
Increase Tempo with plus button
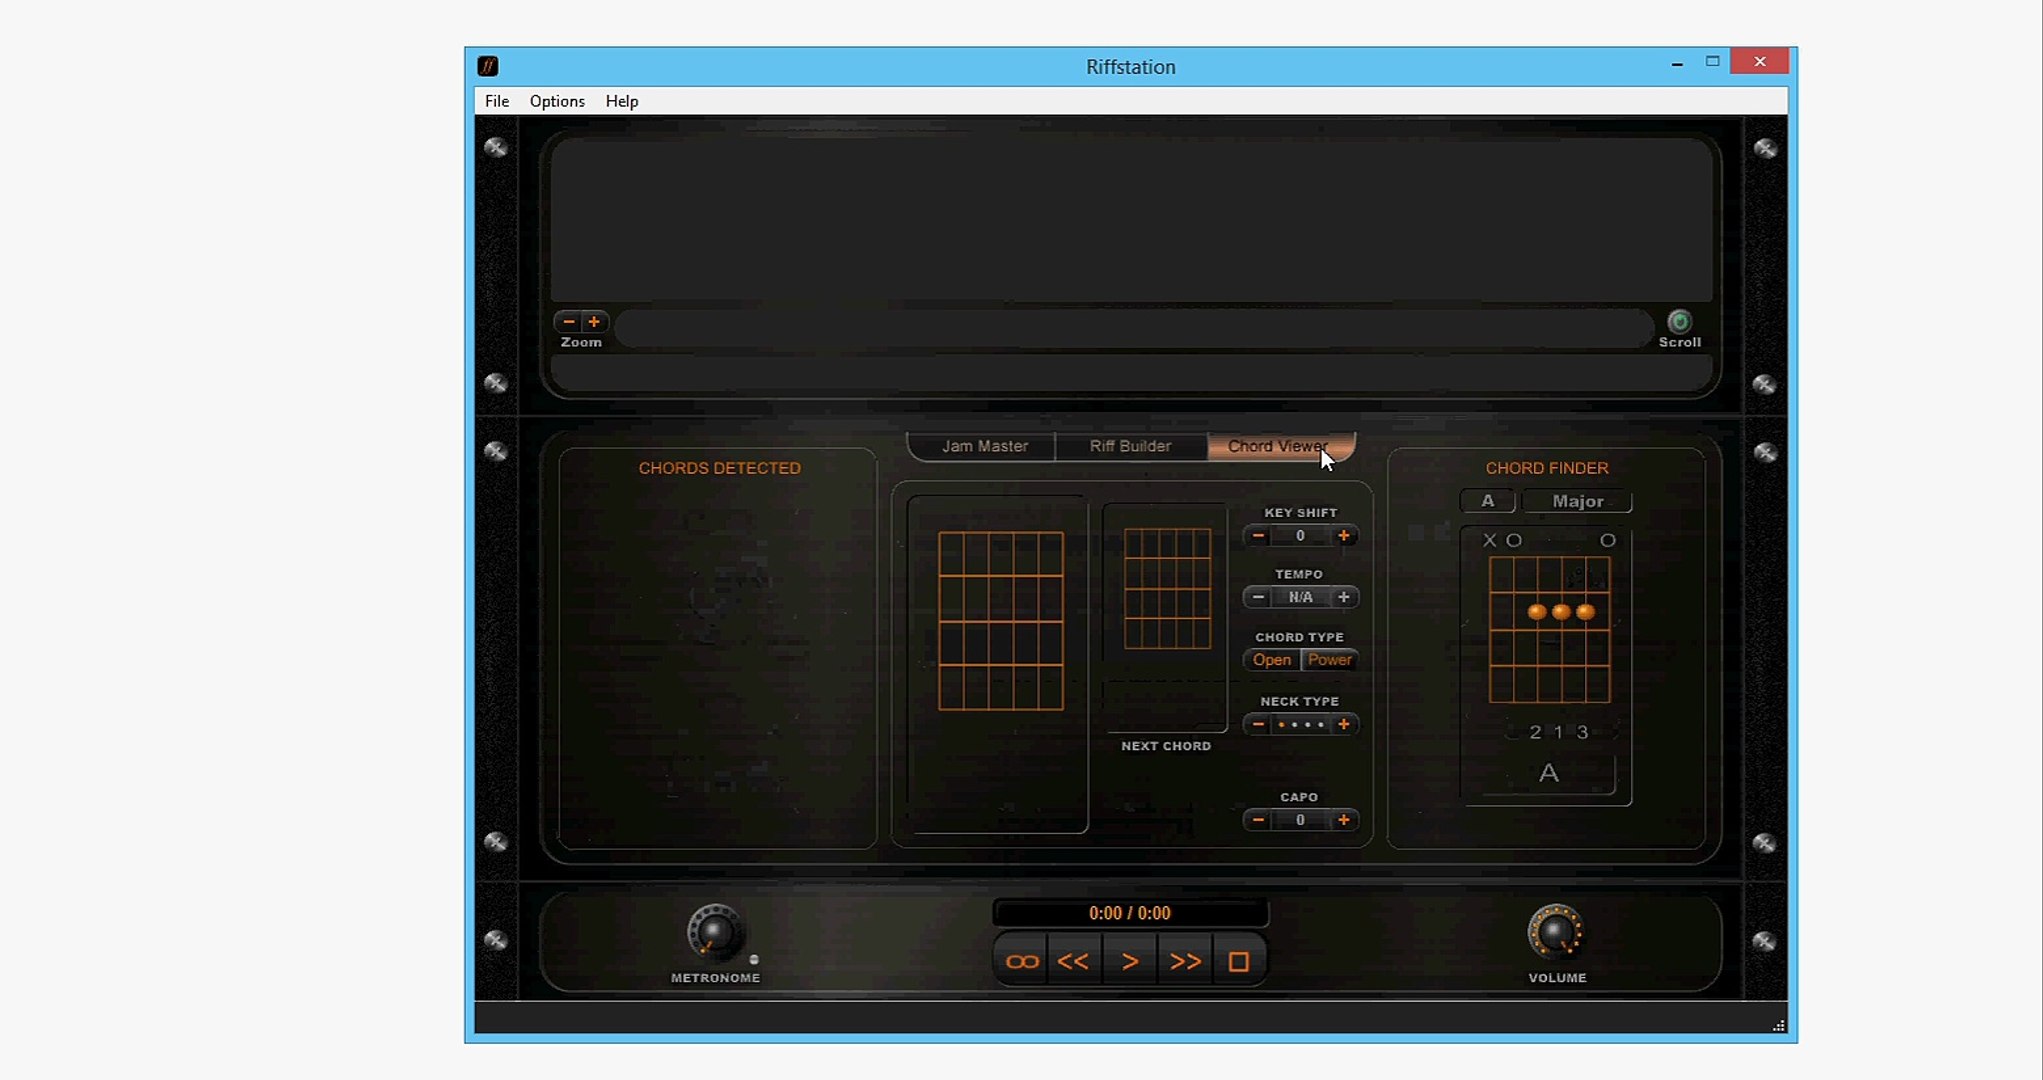pos(1344,597)
